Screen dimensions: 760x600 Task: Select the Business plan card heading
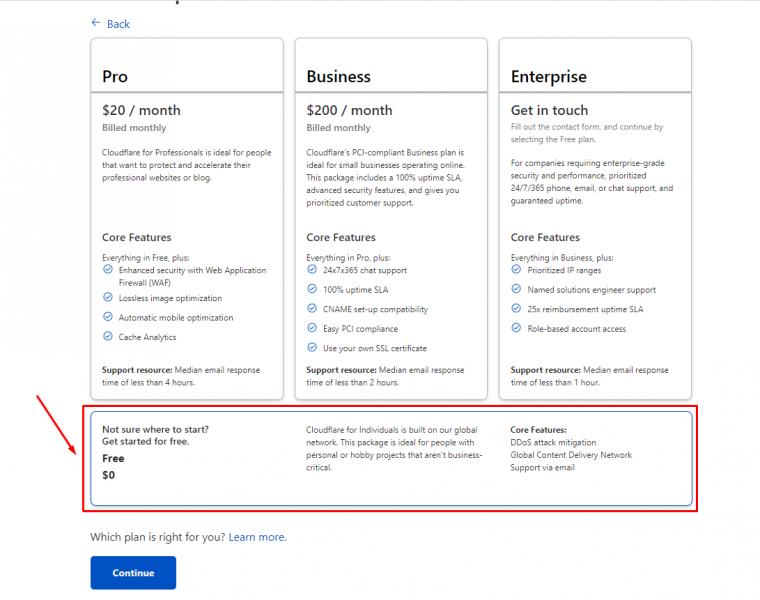click(338, 77)
